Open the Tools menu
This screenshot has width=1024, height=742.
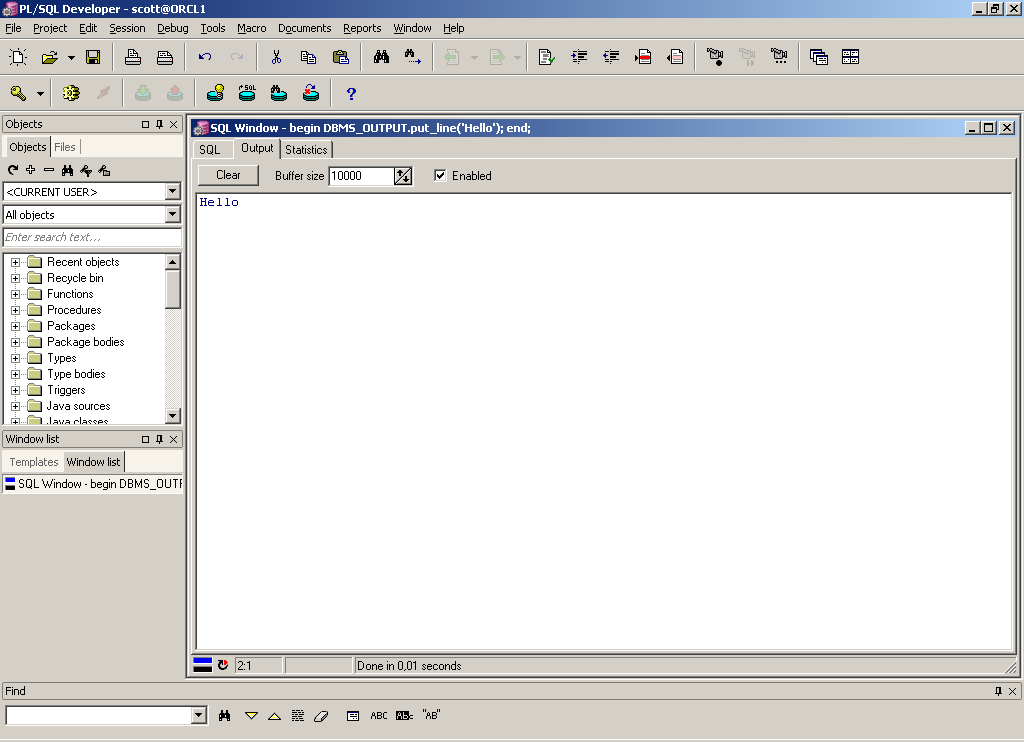coord(212,28)
